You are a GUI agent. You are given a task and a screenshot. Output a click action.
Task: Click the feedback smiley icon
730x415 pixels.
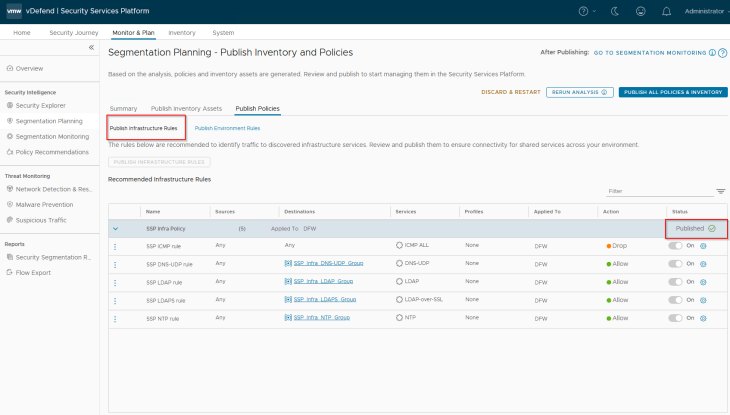(x=640, y=11)
